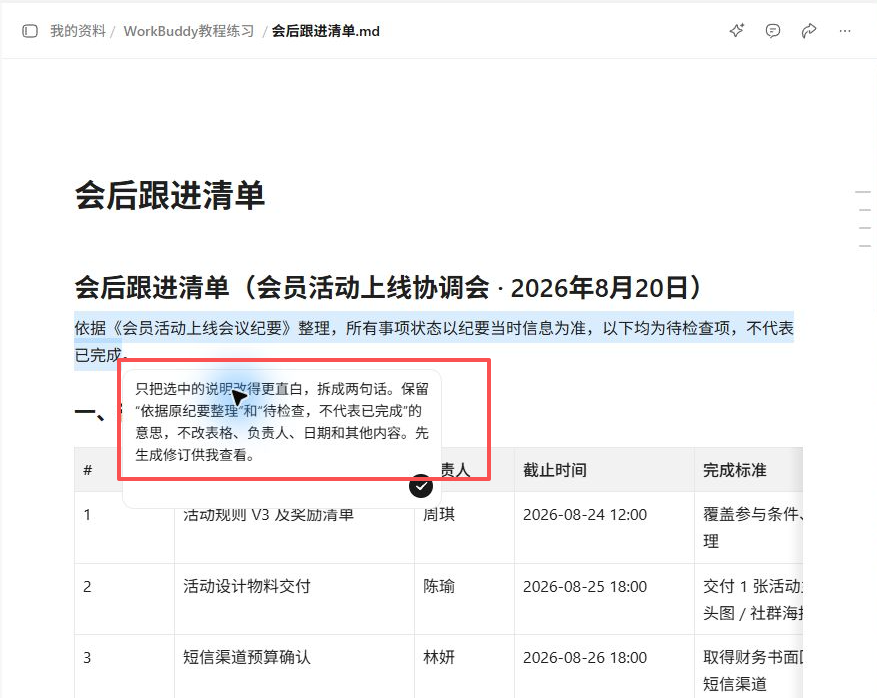Open the comments icon

tap(772, 31)
